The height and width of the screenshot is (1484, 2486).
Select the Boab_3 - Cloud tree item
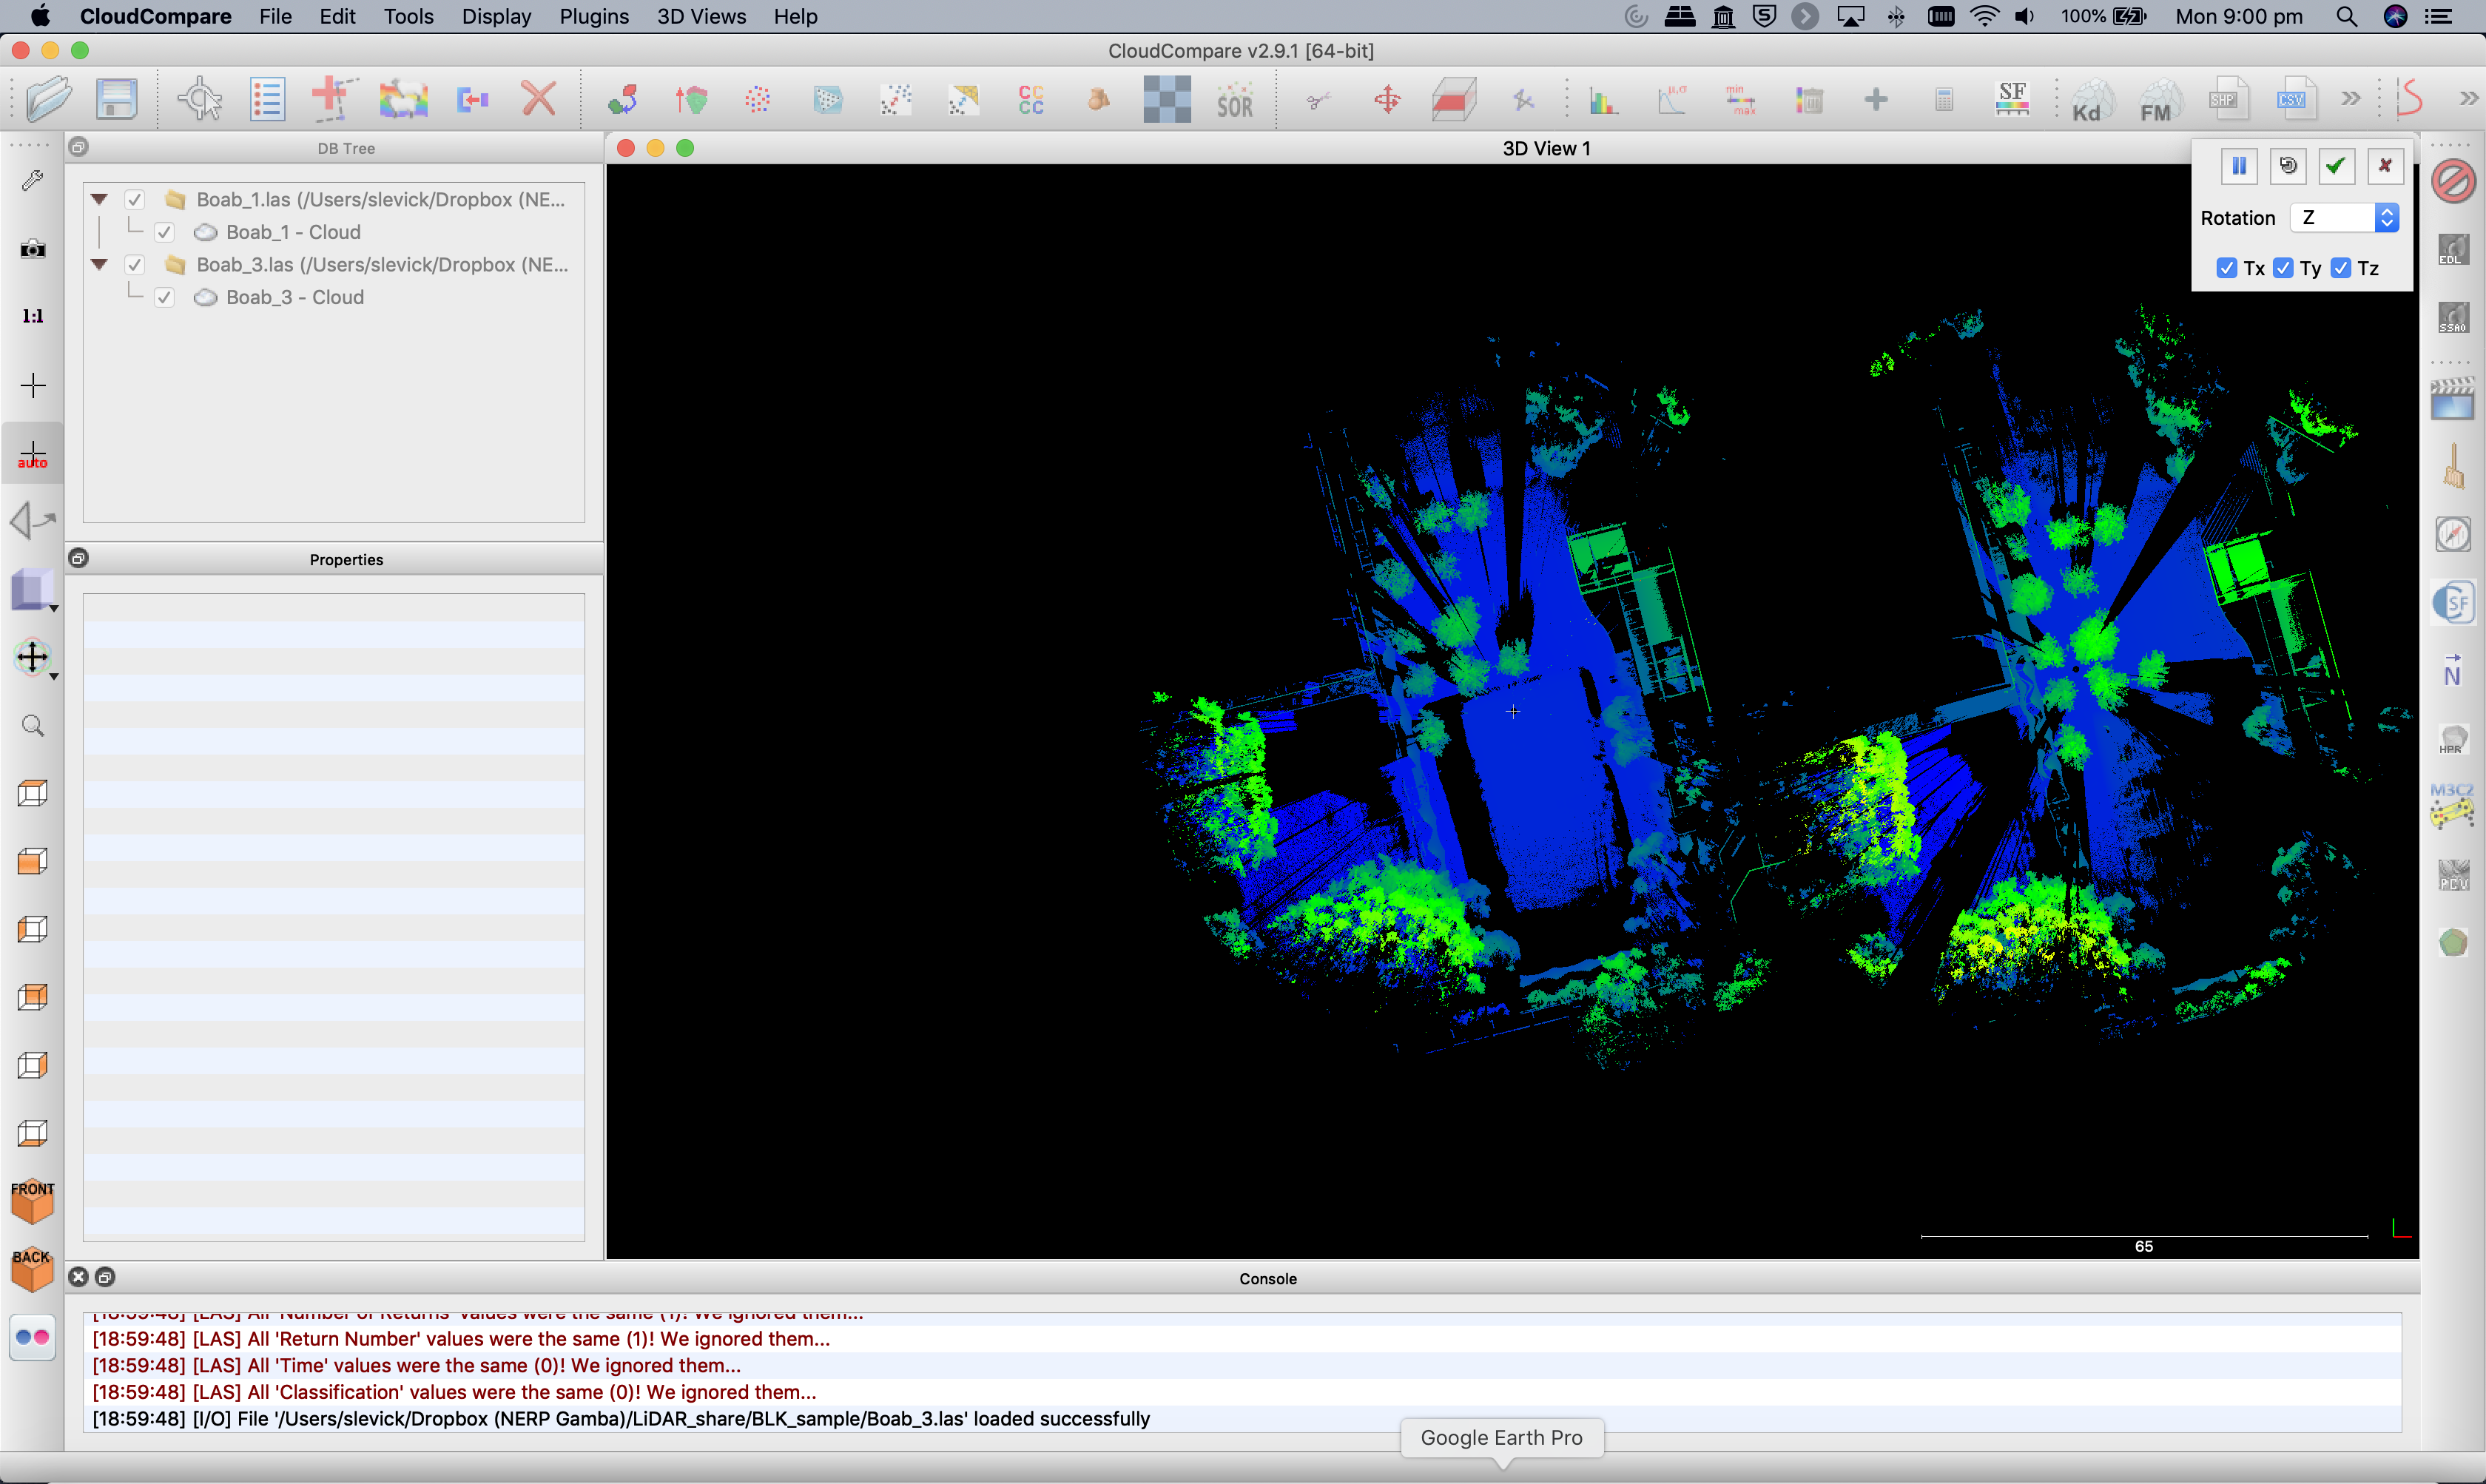(295, 297)
